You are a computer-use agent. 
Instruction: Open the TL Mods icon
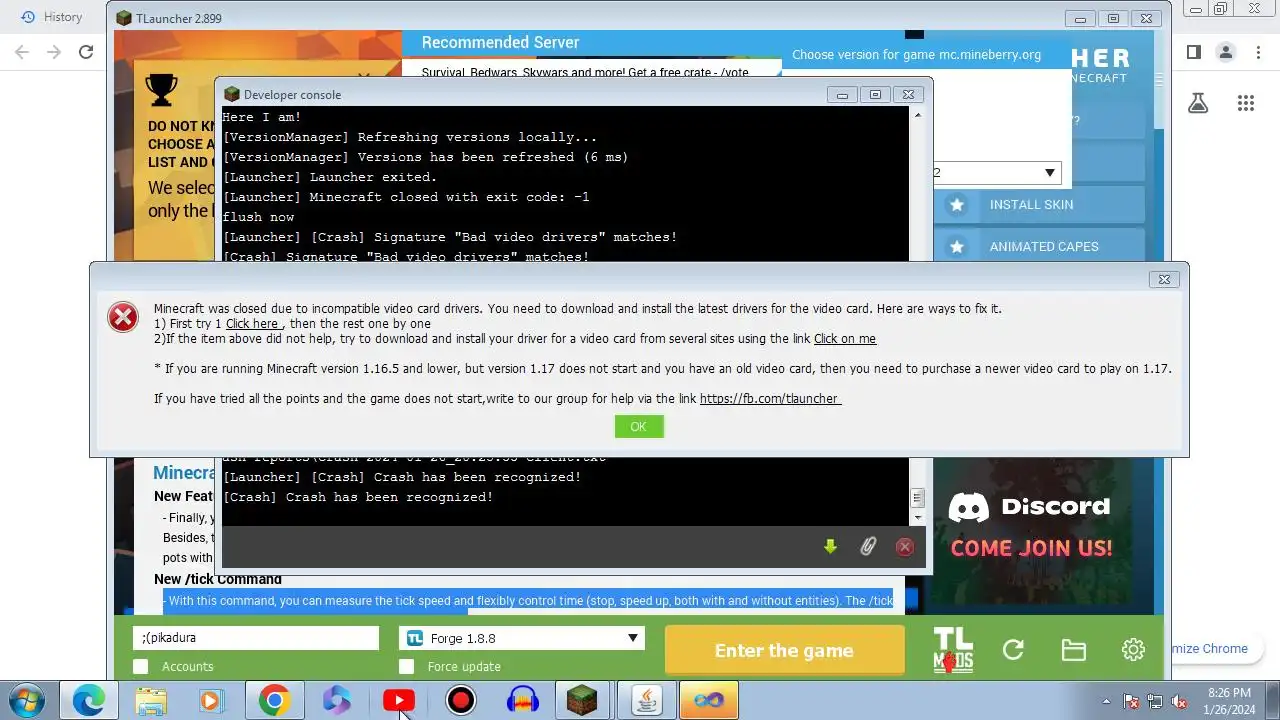coord(953,650)
